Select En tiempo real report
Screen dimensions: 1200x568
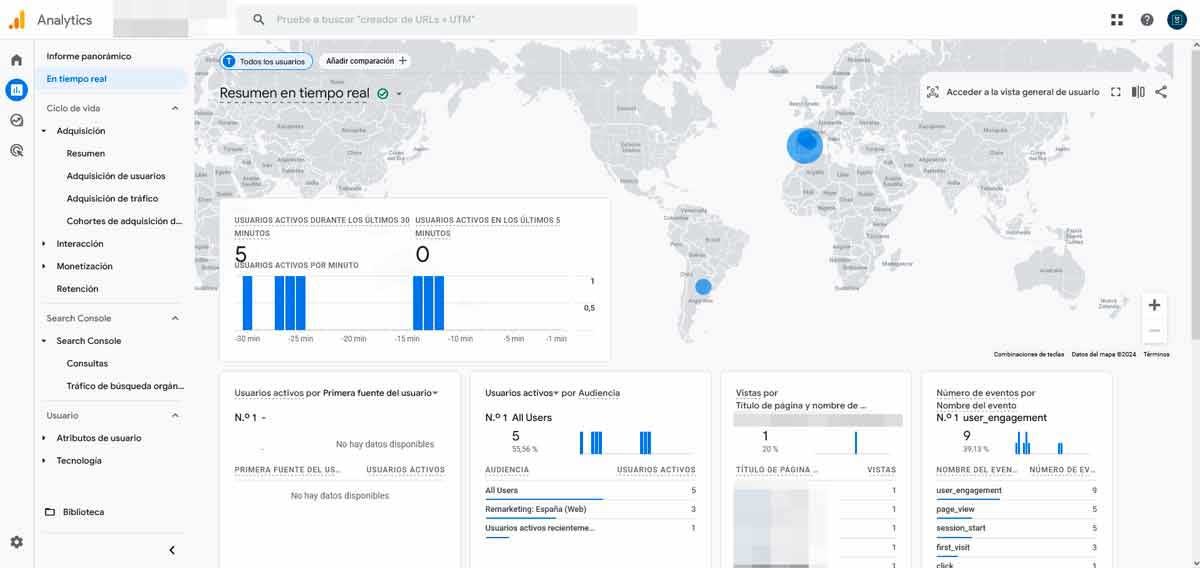pos(77,79)
